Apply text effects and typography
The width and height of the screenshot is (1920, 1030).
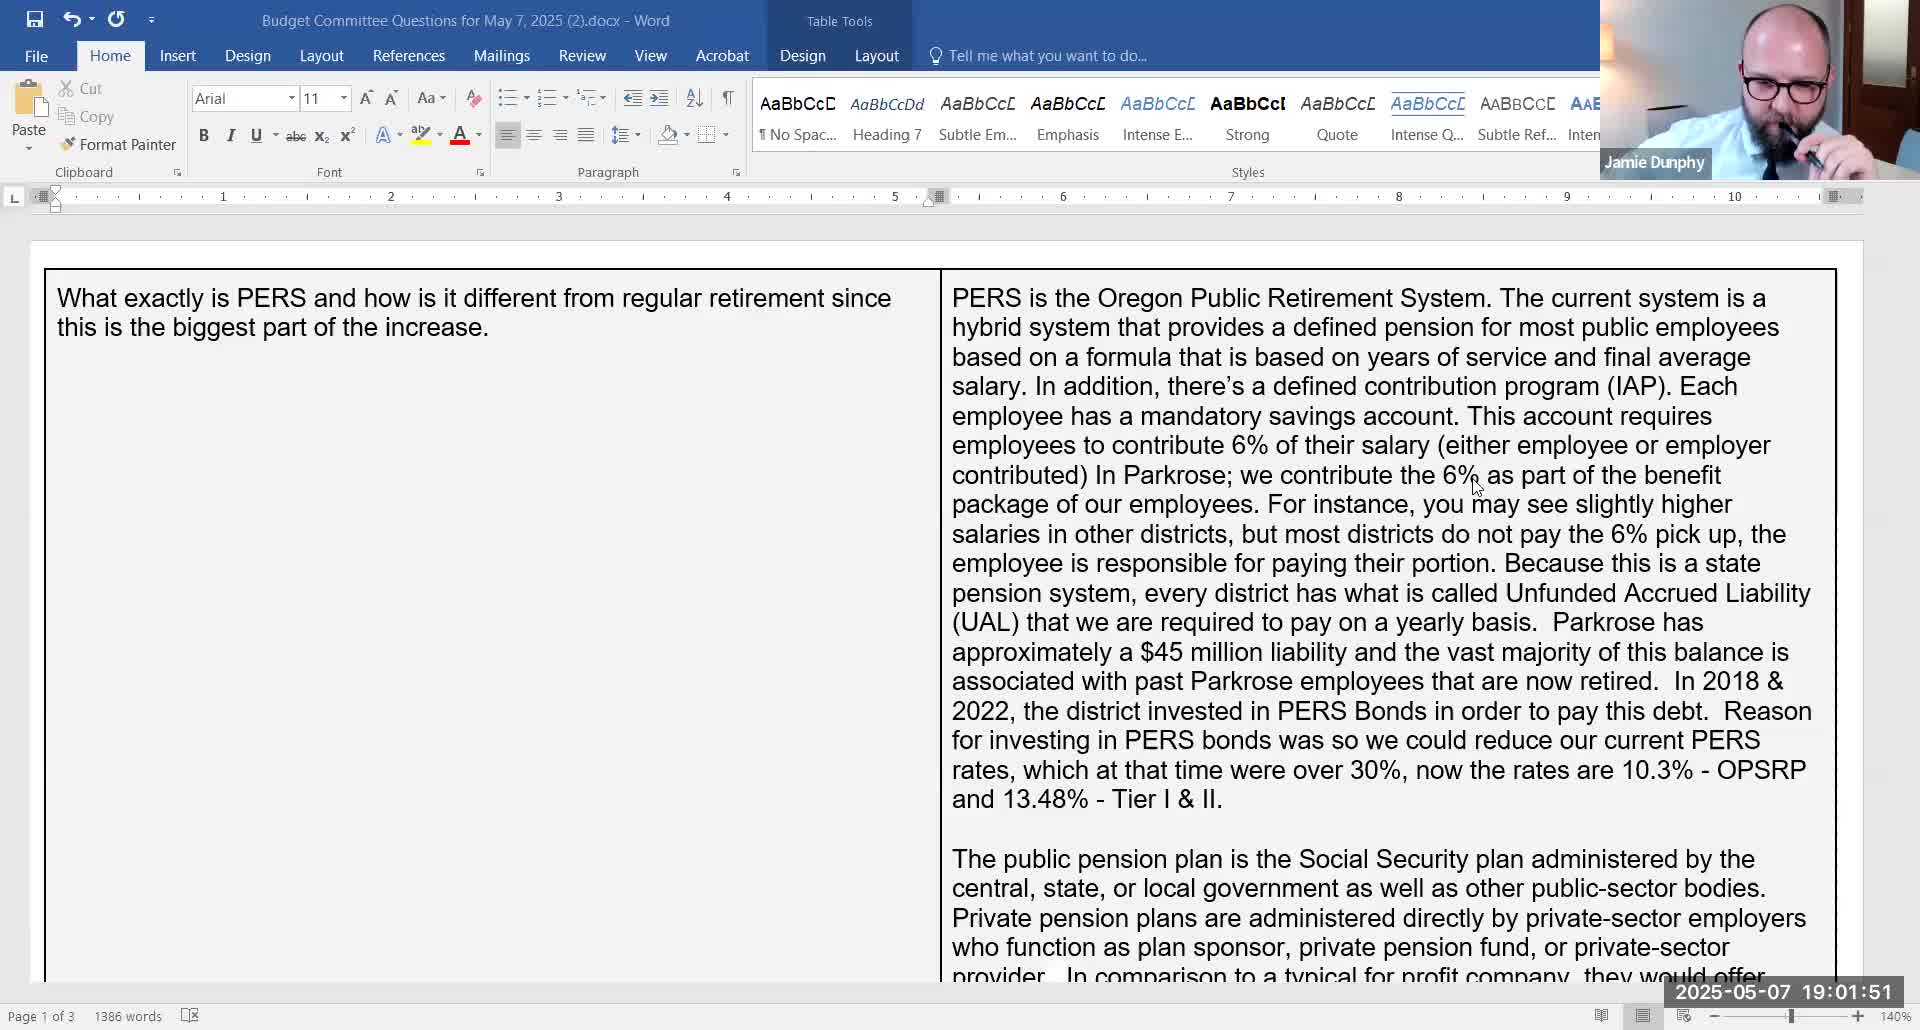pyautogui.click(x=383, y=135)
